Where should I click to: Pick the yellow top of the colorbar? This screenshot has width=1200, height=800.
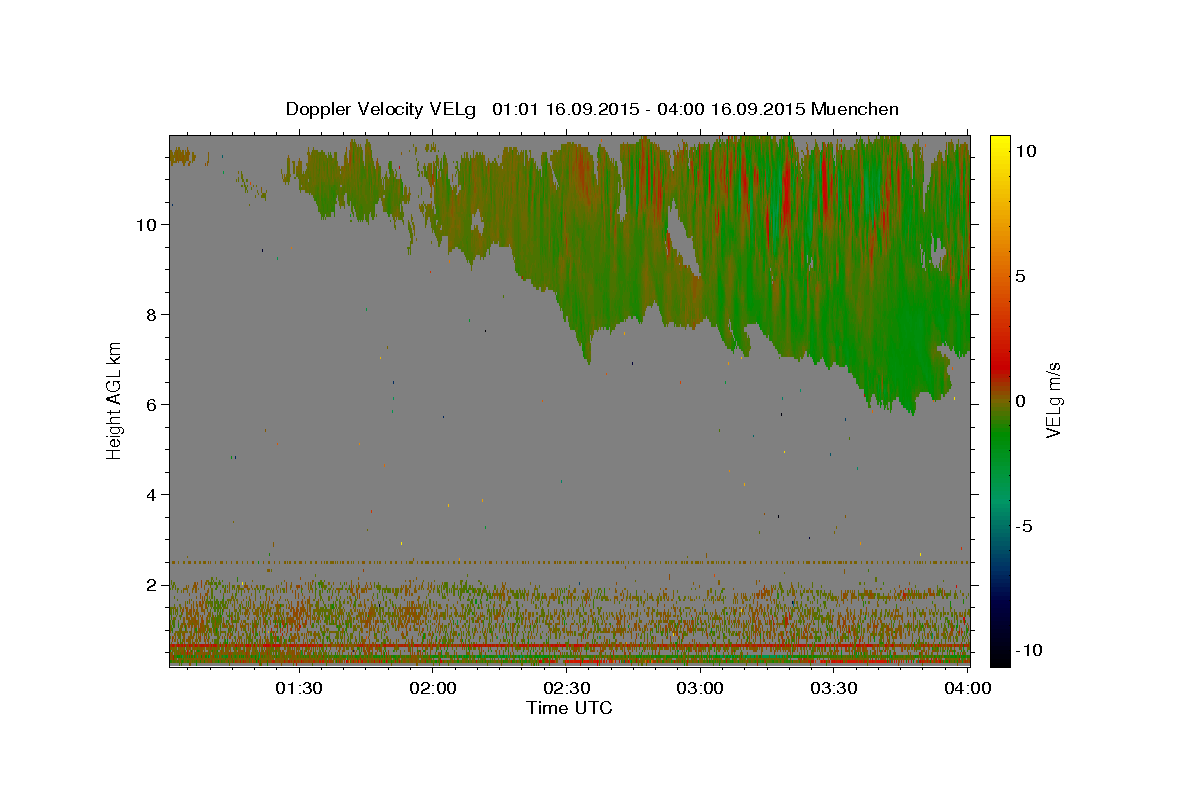coord(999,145)
